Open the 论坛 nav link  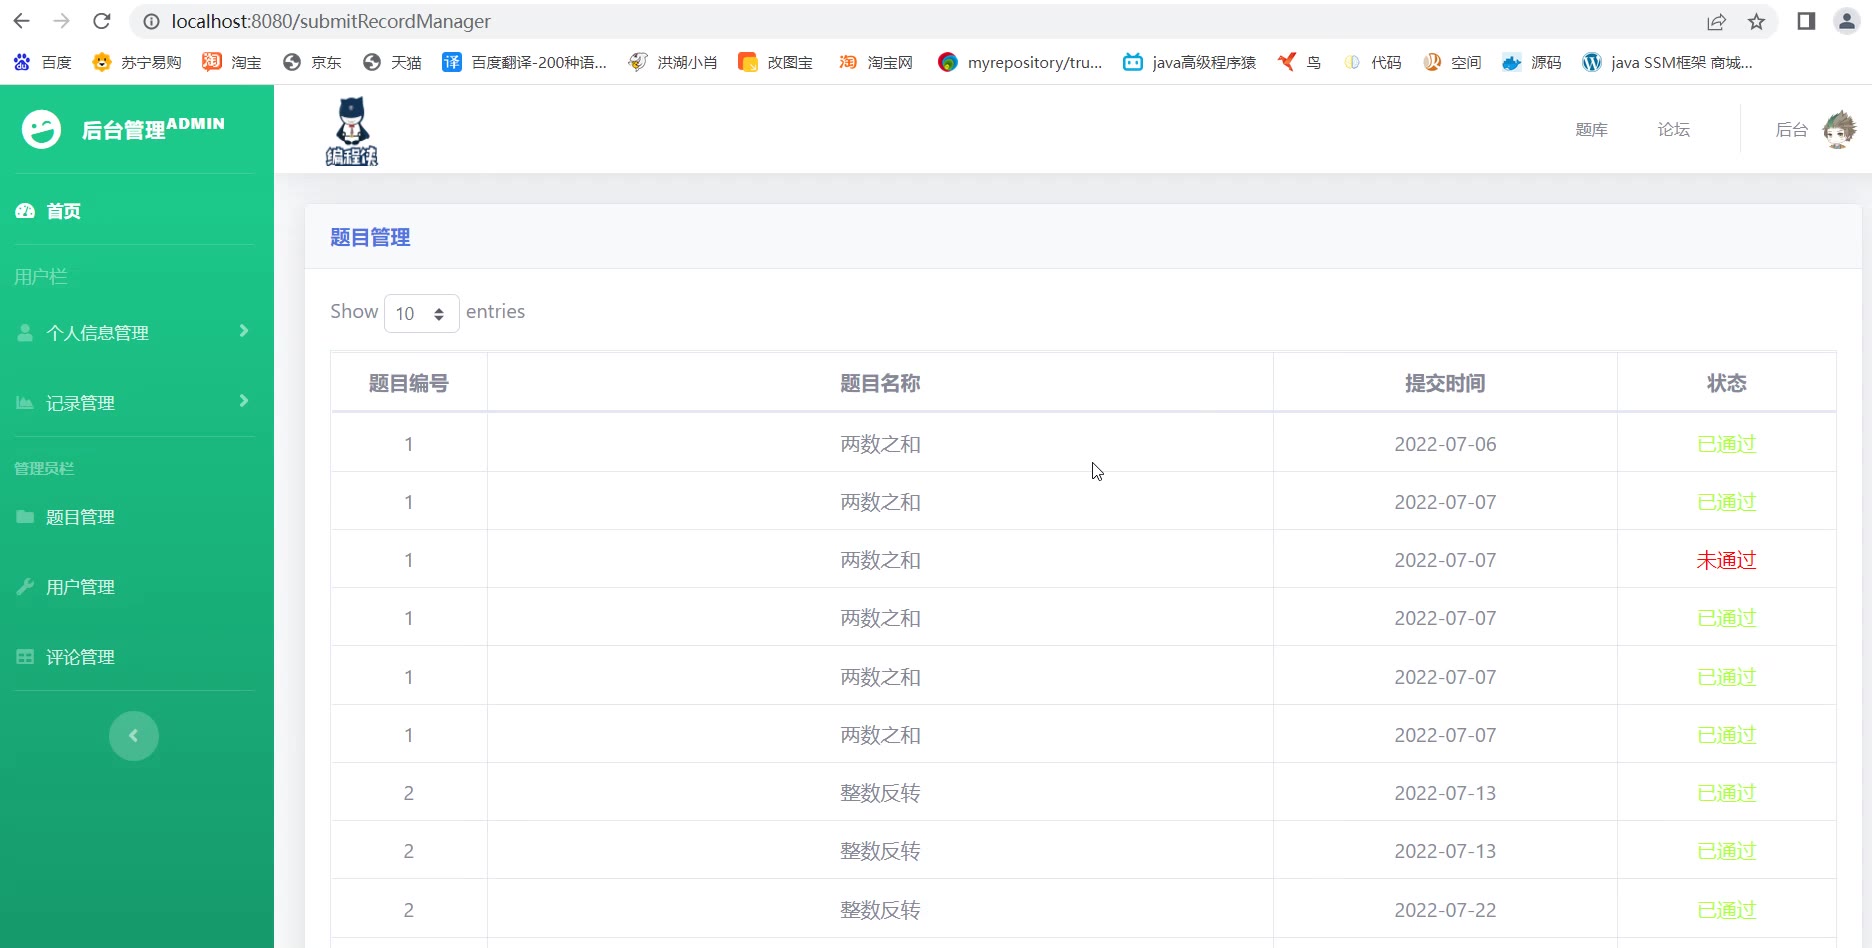click(1673, 130)
